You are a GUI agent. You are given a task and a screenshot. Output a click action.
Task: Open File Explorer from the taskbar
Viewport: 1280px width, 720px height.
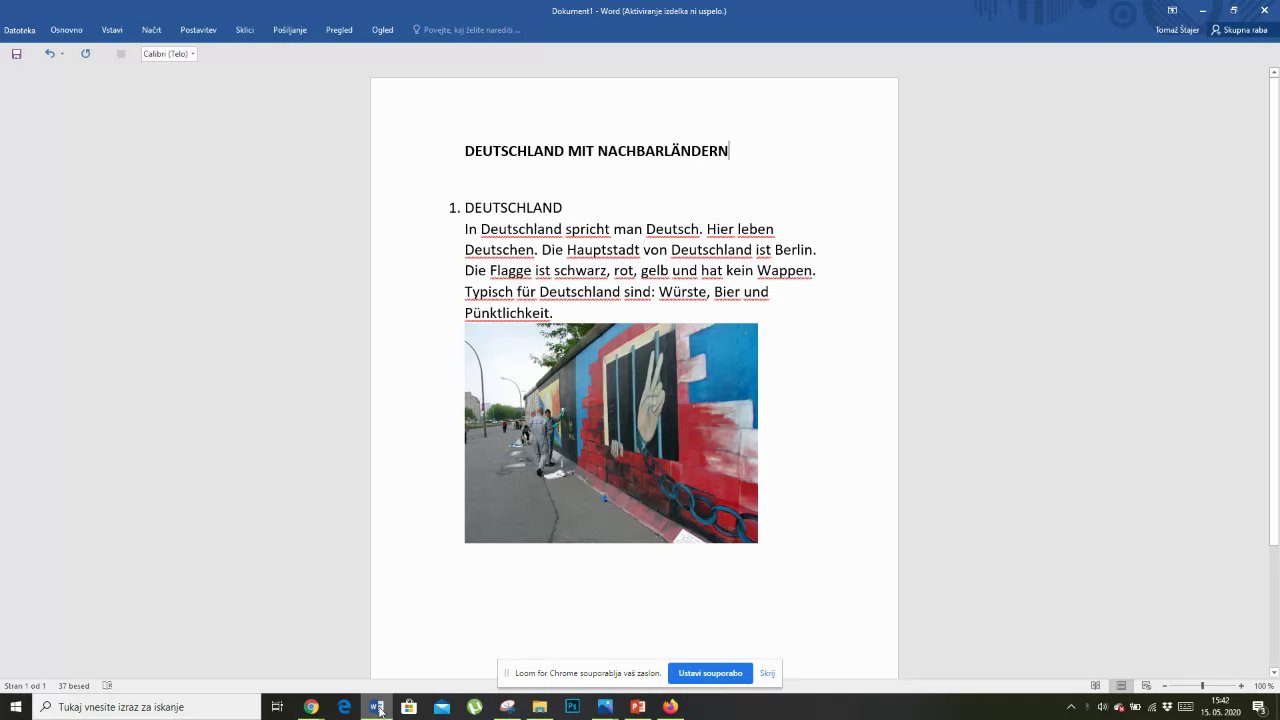(x=540, y=707)
